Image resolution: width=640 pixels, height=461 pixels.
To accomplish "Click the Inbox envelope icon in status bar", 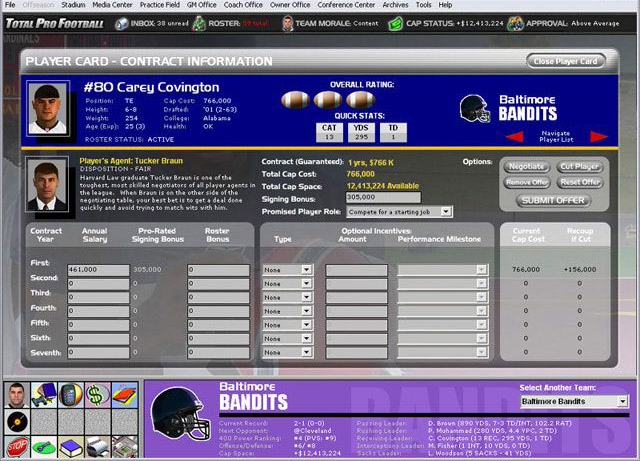I will point(119,21).
